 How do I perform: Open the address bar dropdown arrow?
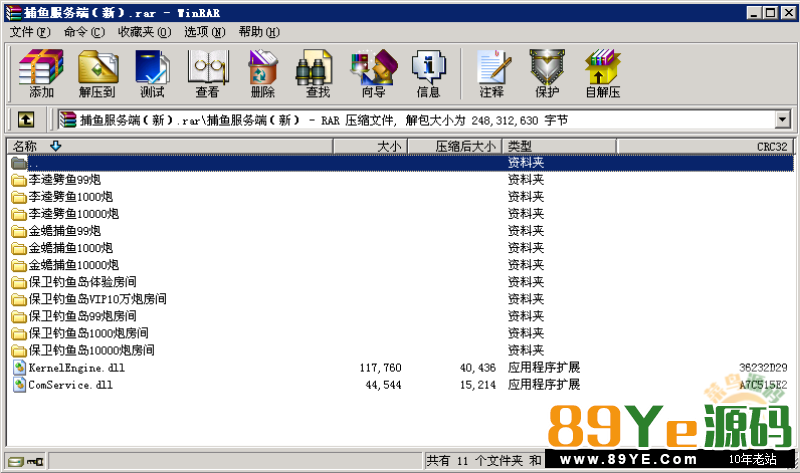[783, 120]
